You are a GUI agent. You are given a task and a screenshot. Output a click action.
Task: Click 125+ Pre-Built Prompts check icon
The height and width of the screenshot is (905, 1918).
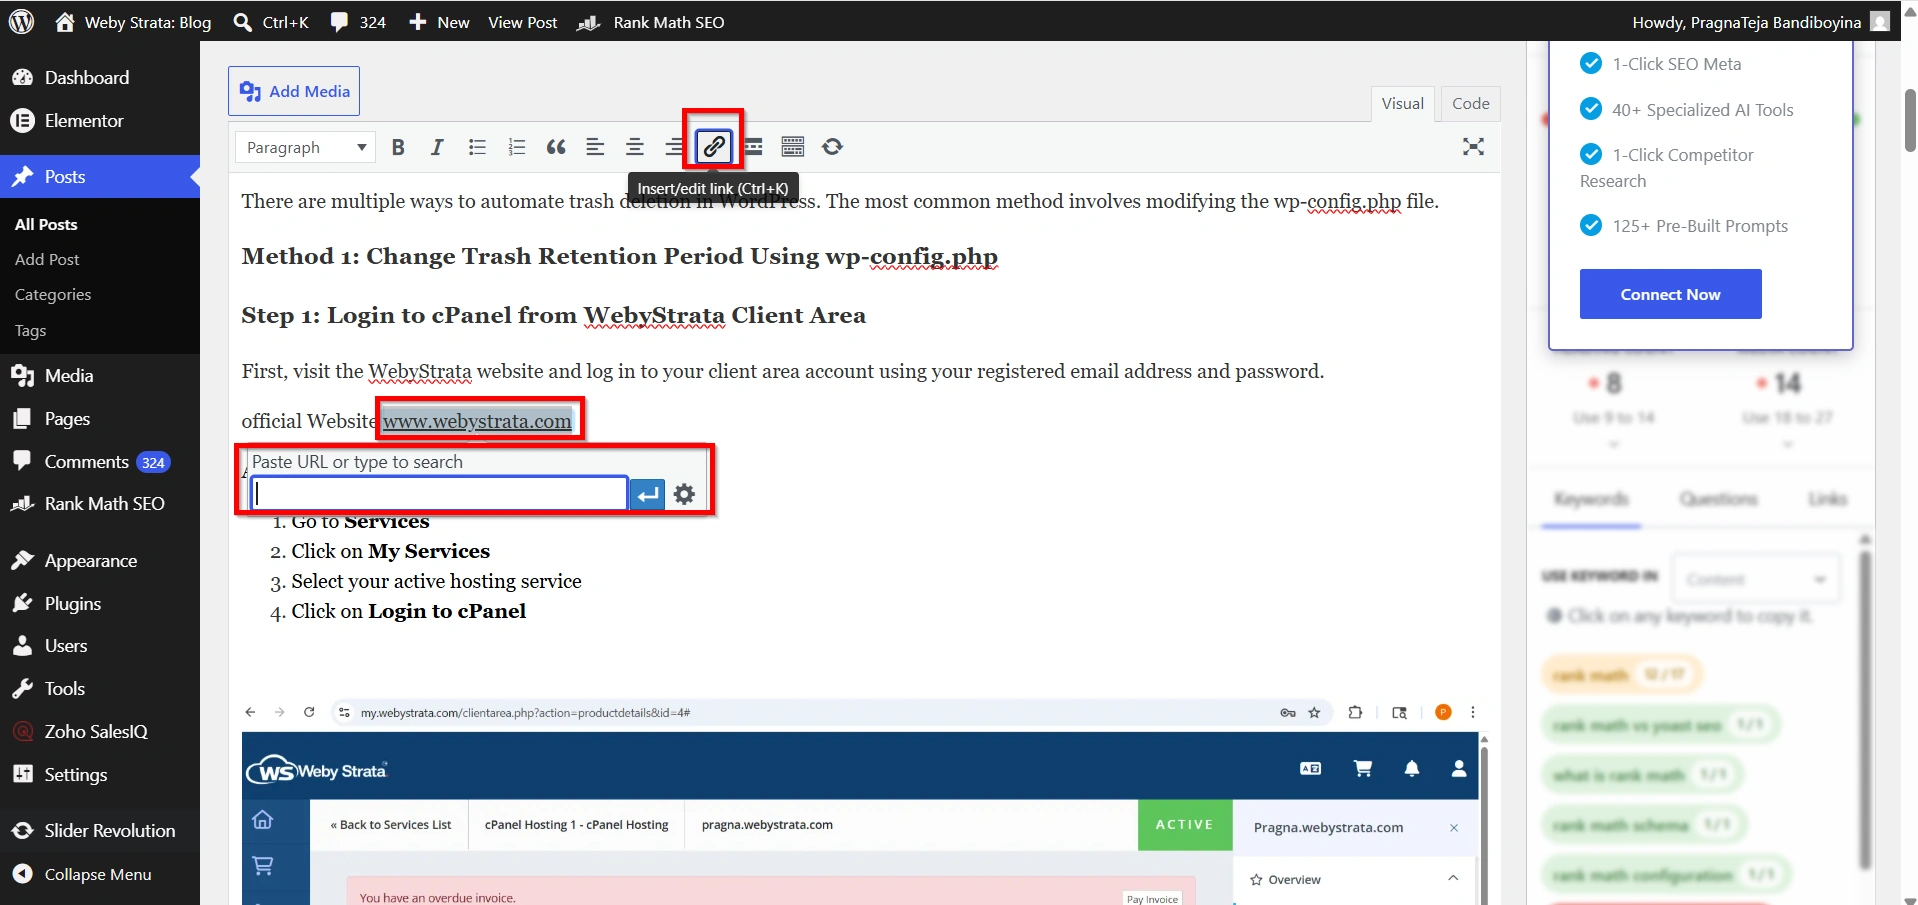click(x=1590, y=225)
